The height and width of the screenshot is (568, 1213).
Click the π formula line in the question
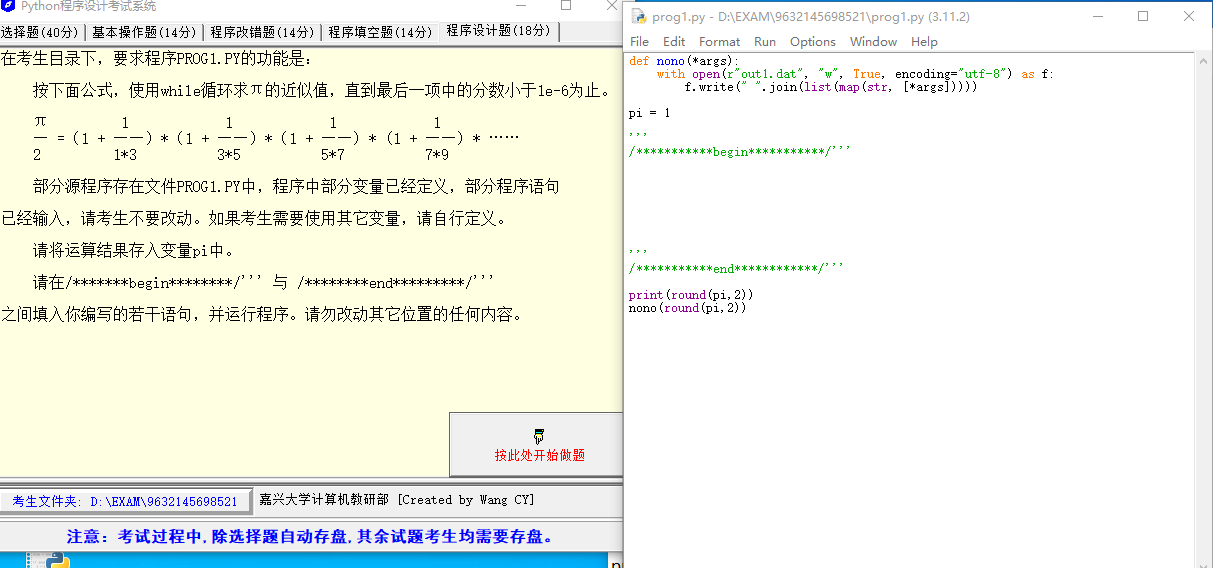pyautogui.click(x=277, y=138)
